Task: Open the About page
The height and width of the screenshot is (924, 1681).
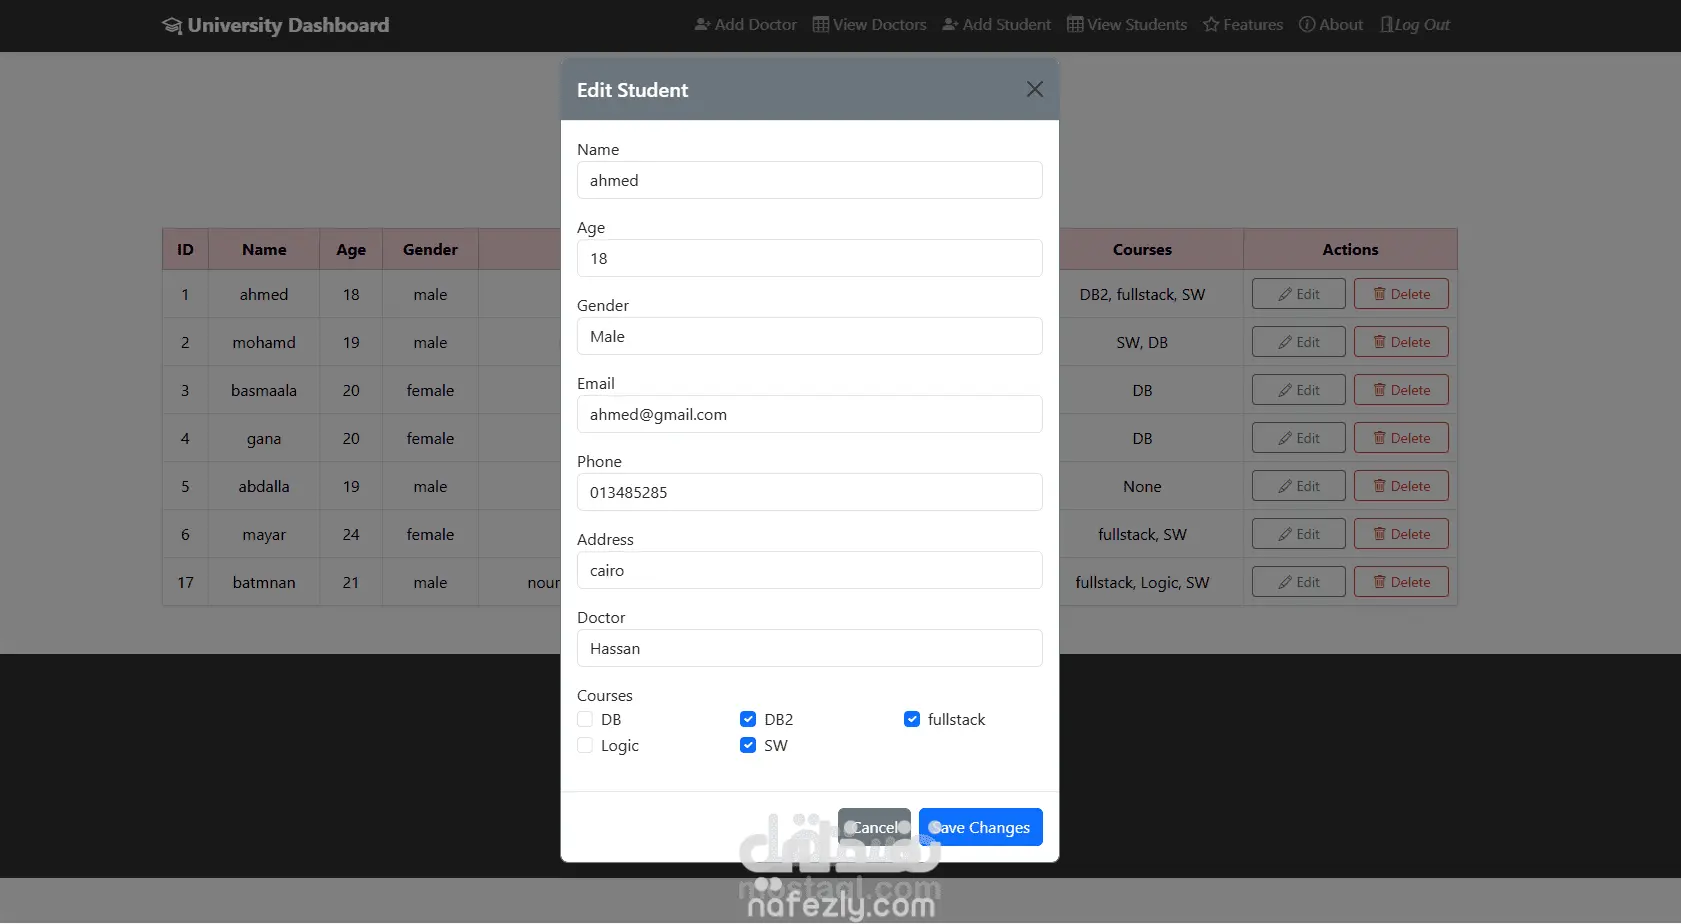Action: pyautogui.click(x=1331, y=24)
